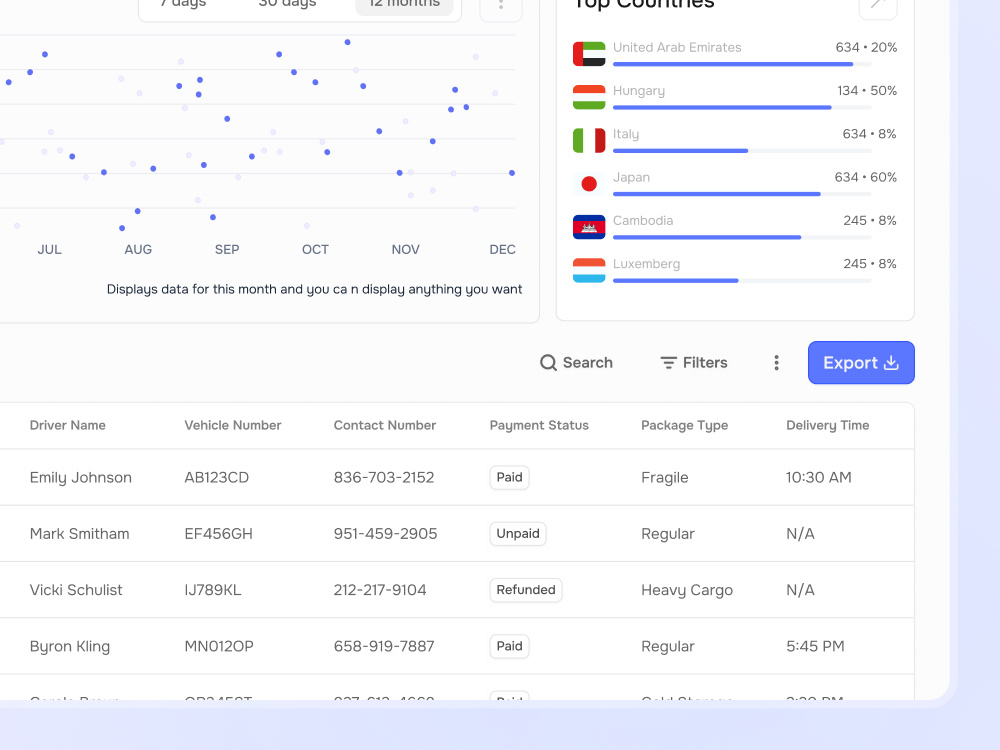The image size is (1000, 750).
Task: Open the Search field
Action: coord(576,362)
